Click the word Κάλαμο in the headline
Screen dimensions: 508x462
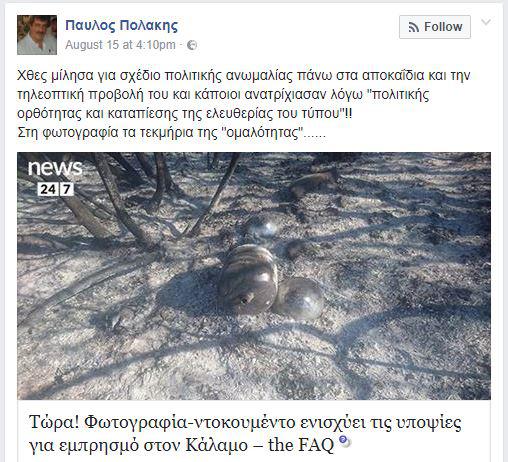tap(217, 445)
